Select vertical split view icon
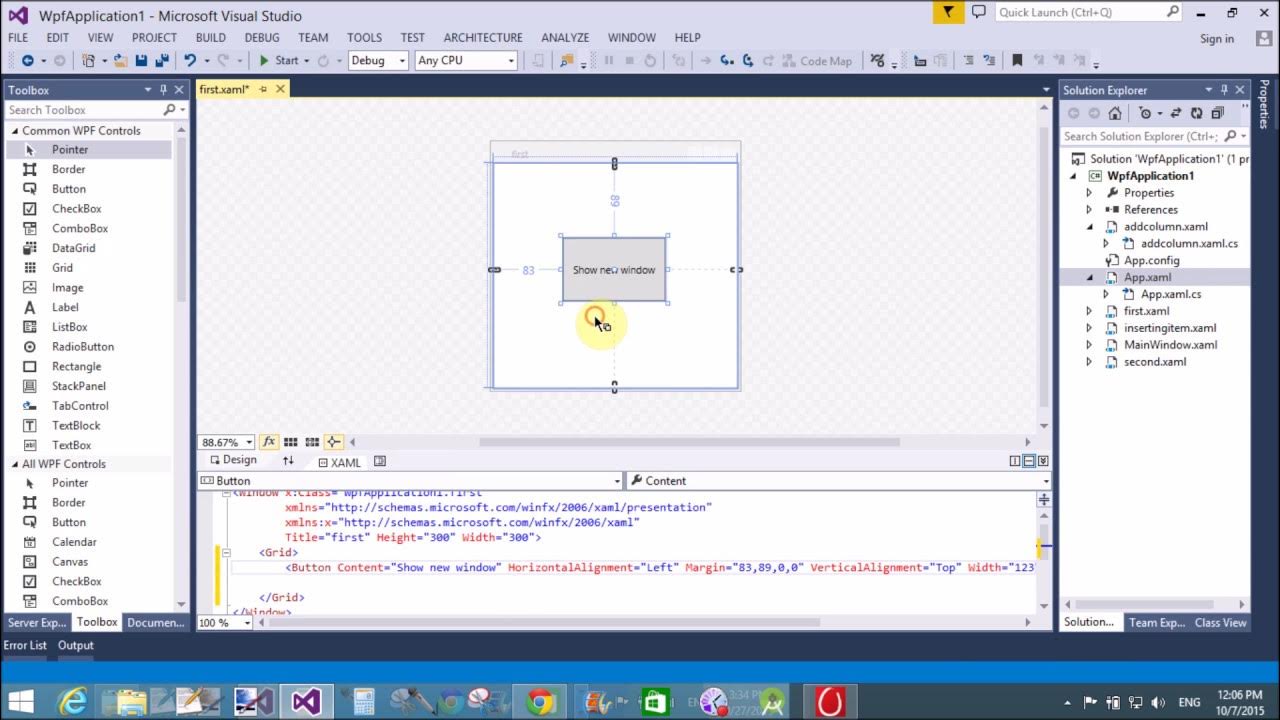The image size is (1280, 720). 1015,461
